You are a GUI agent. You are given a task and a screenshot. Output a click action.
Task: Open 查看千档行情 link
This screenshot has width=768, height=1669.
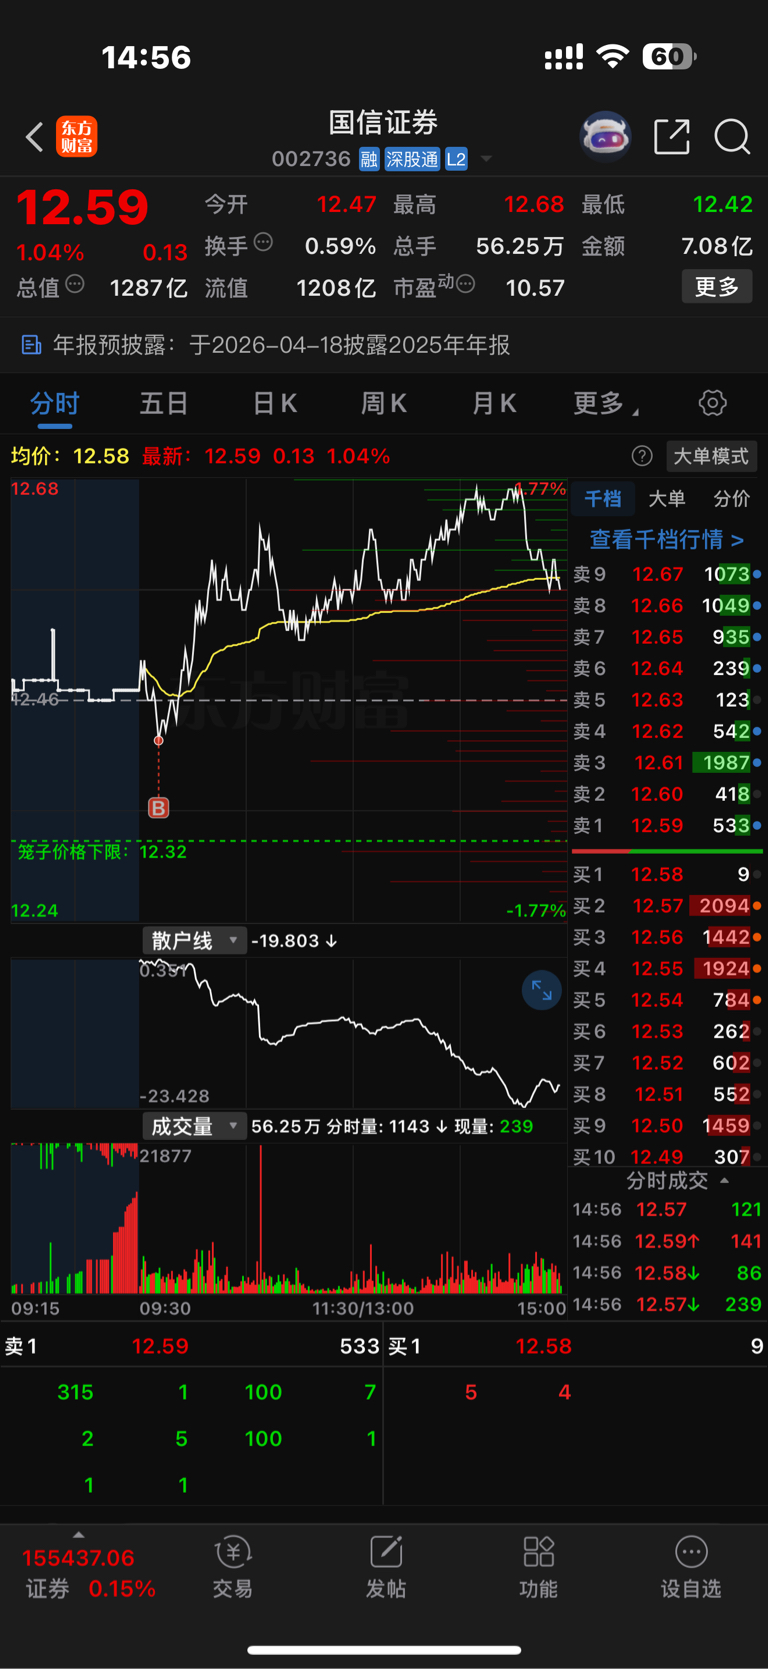(666, 540)
